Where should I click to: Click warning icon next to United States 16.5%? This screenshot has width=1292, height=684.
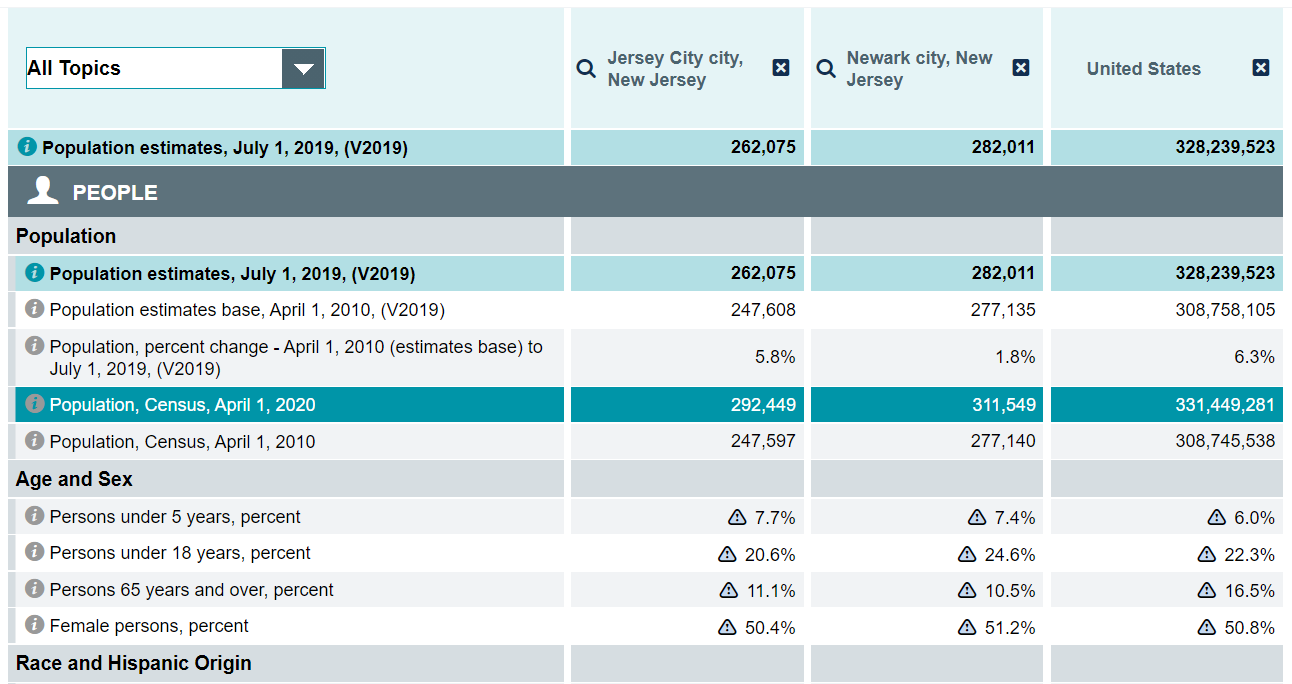pos(1207,591)
